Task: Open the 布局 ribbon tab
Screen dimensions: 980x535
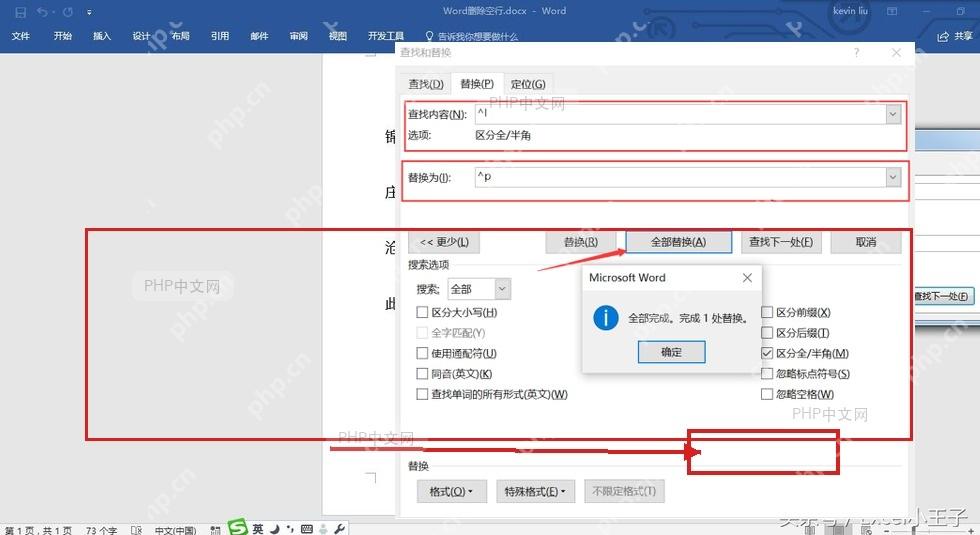Action: [x=181, y=36]
